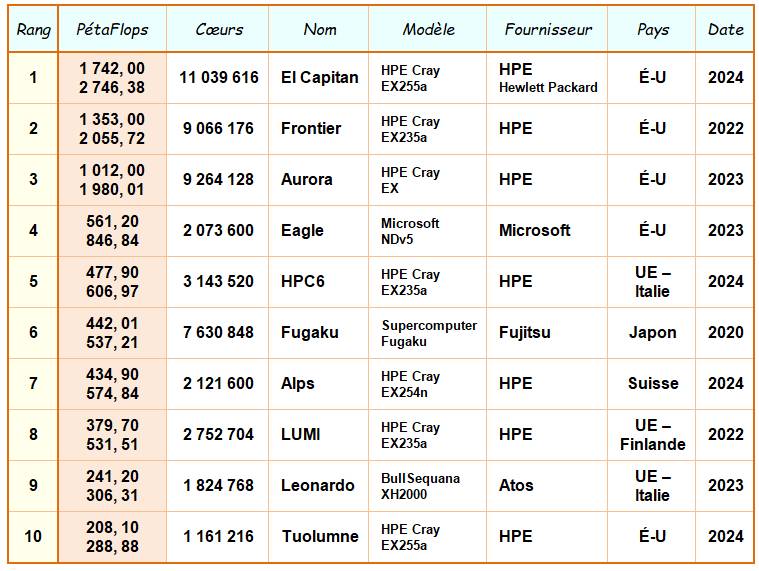
Task: Select the 11 039 616 cores cell
Action: [x=219, y=77]
